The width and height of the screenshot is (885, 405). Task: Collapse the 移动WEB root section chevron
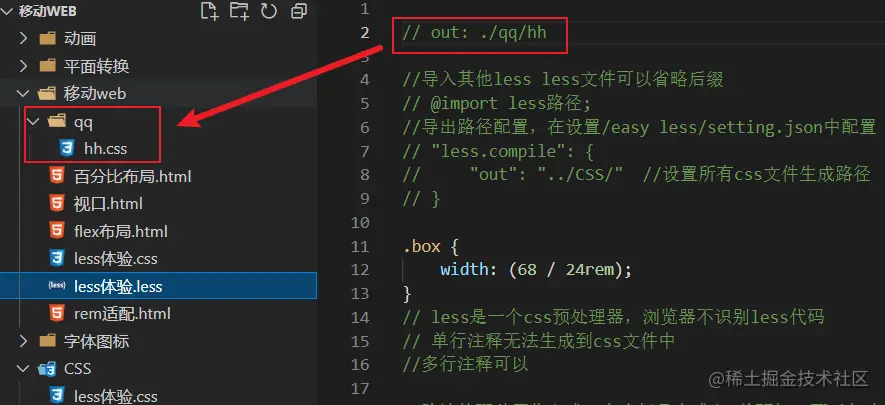coord(8,11)
